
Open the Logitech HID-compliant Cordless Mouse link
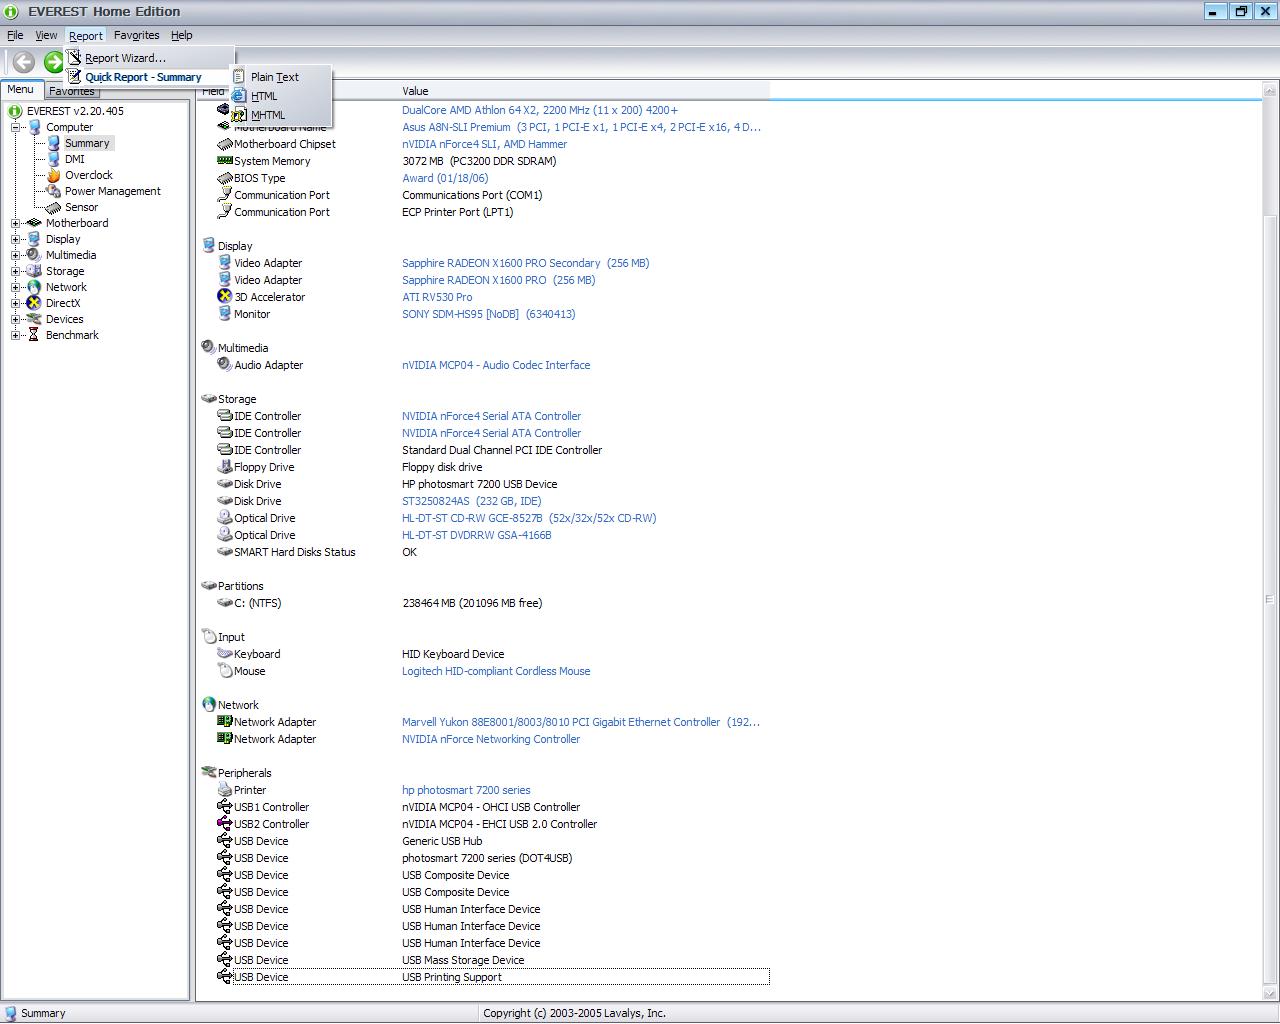click(496, 671)
